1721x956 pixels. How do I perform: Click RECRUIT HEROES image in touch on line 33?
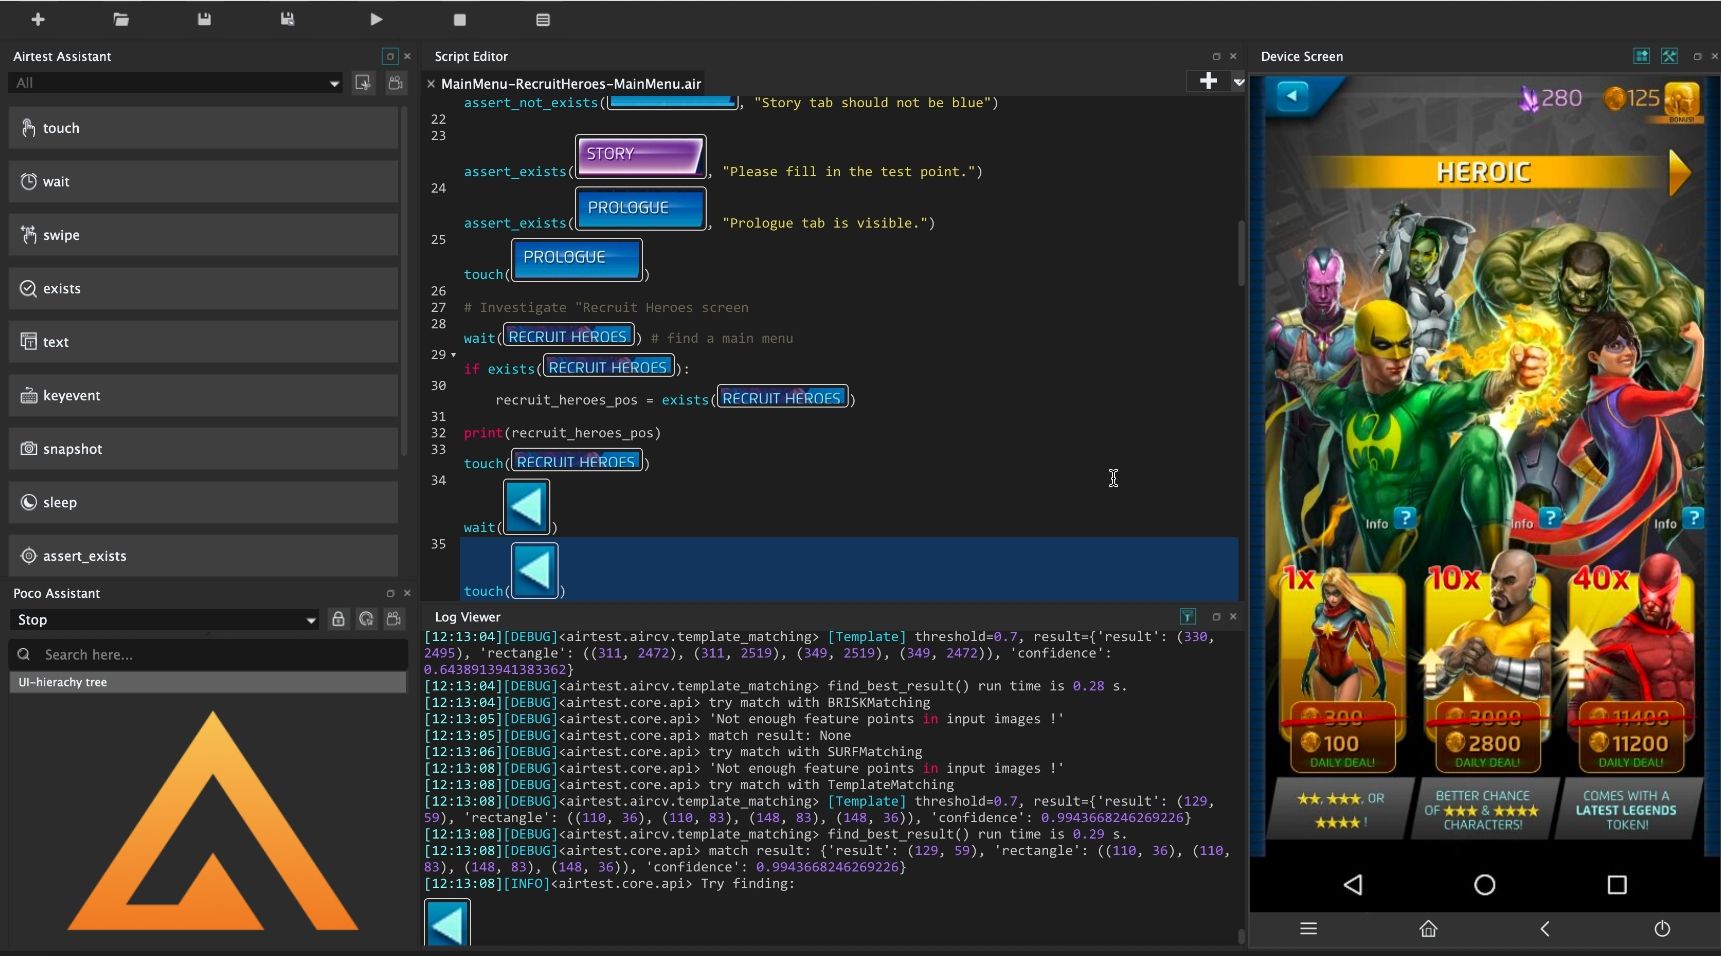(576, 461)
